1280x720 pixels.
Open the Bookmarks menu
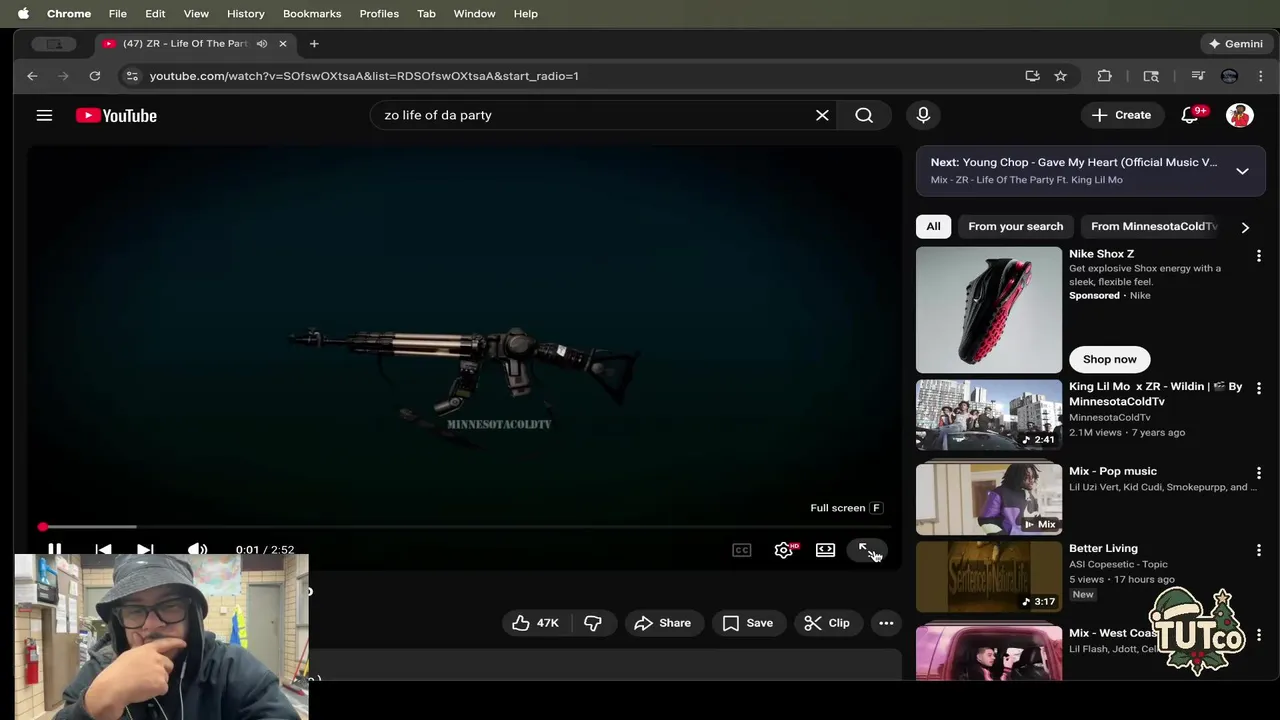[312, 14]
